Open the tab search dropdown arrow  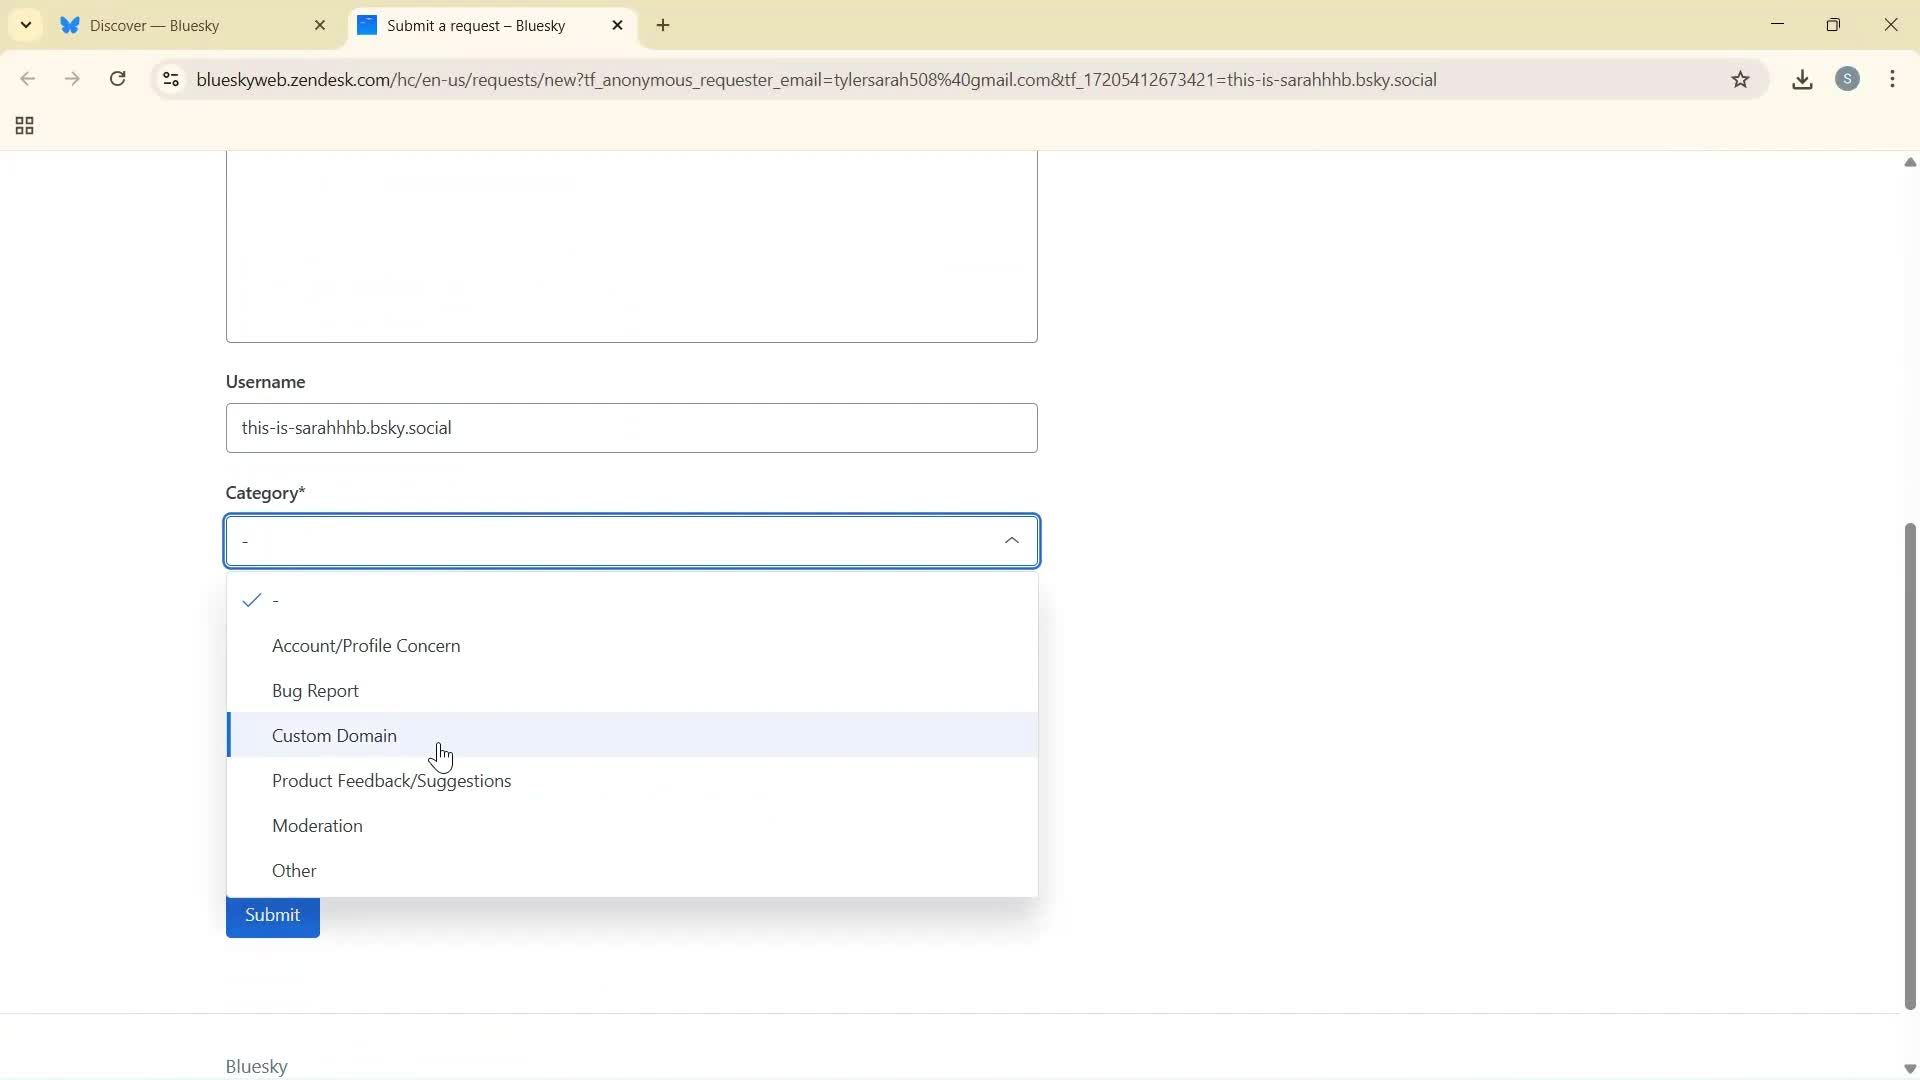tap(25, 25)
